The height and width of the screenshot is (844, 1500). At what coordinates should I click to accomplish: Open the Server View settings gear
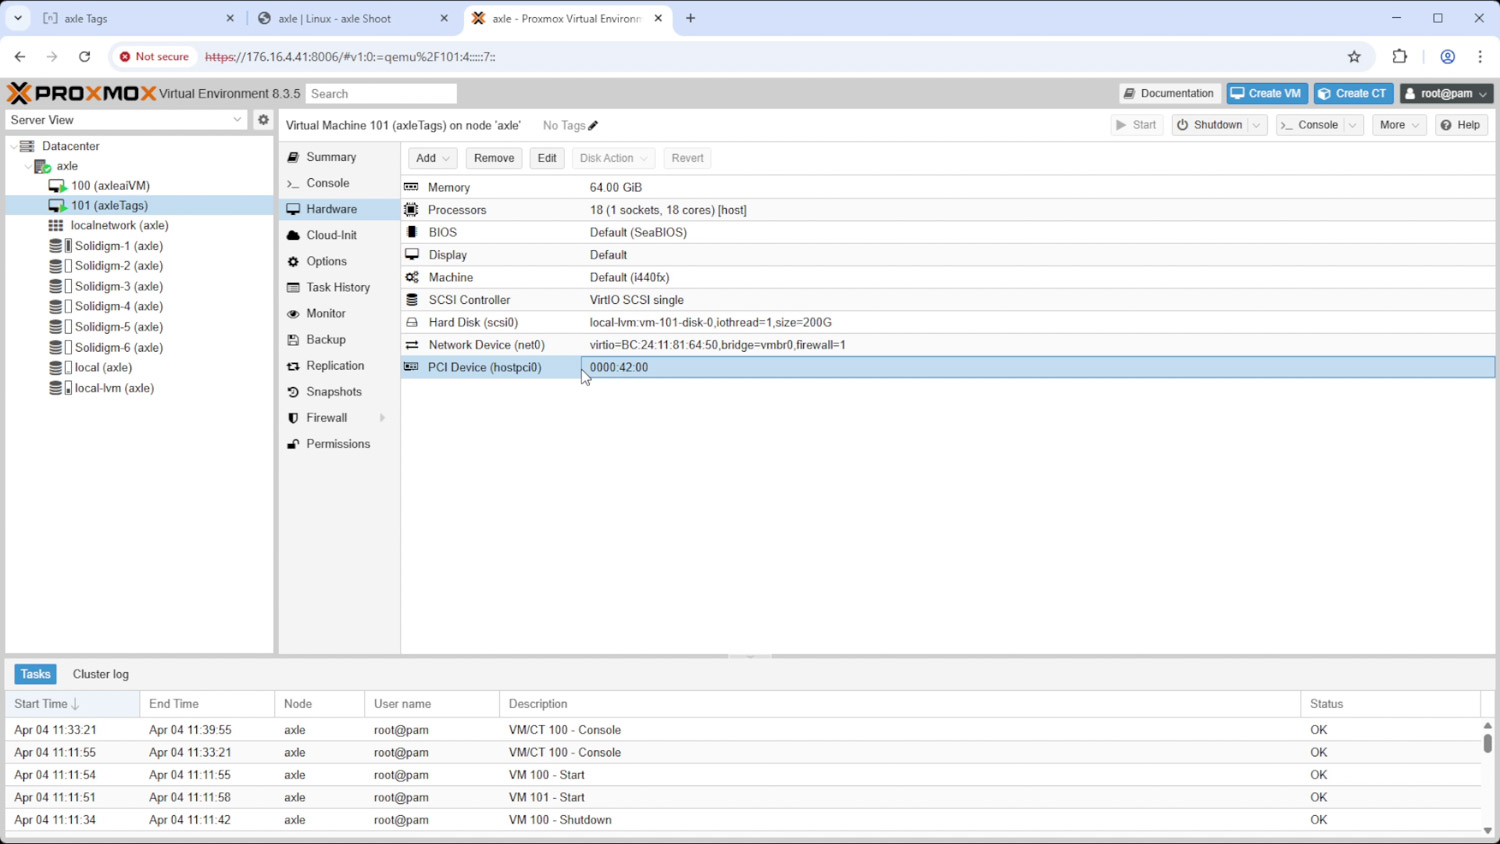pyautogui.click(x=263, y=119)
